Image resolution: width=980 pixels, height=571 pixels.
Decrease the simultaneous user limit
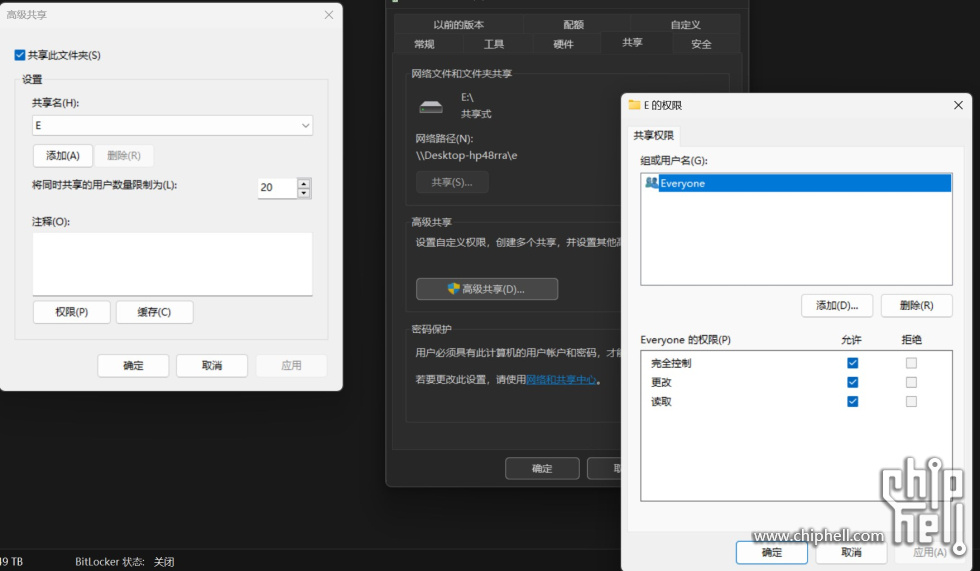304,193
